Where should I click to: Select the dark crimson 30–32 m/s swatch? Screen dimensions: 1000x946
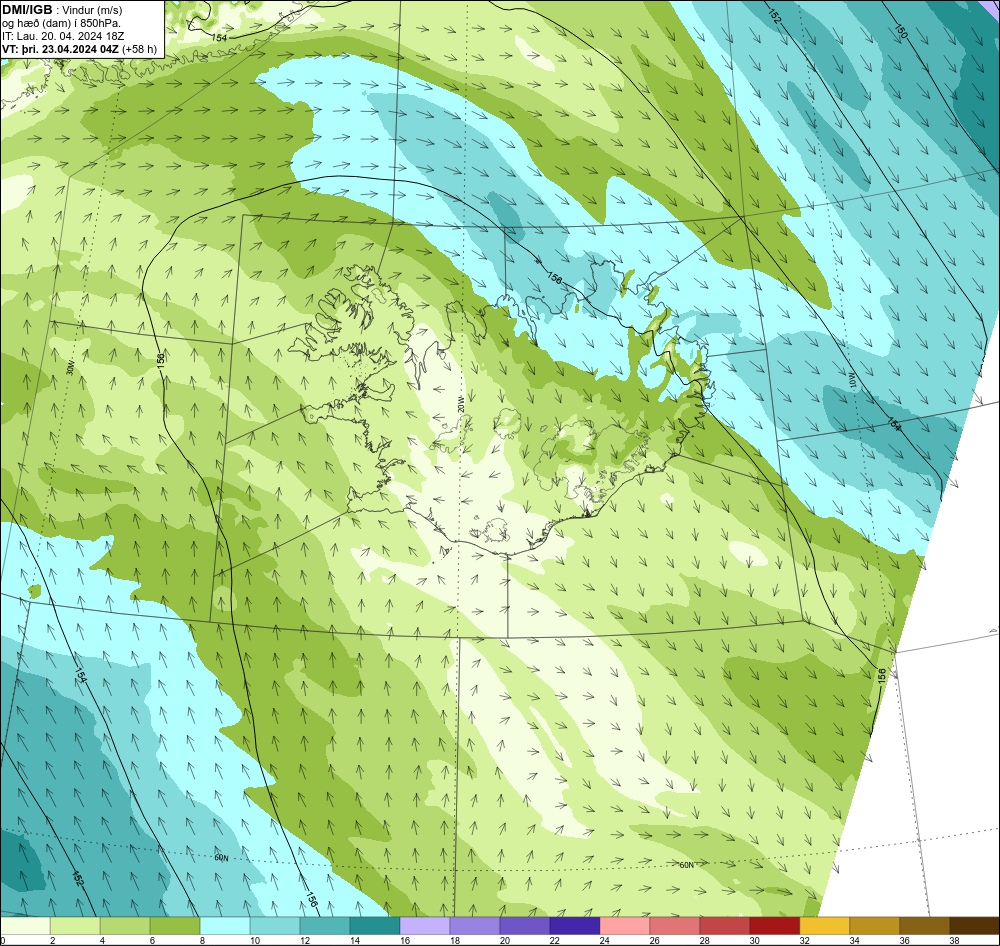(x=775, y=926)
